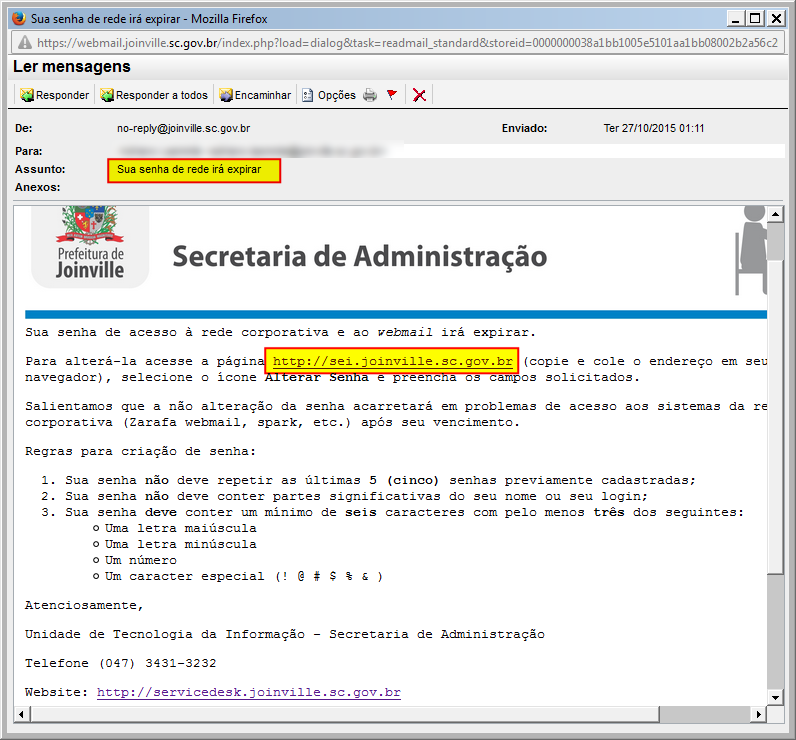Viewport: 796px width, 740px height.
Task: Click Responder a todos button
Action: click(x=154, y=95)
